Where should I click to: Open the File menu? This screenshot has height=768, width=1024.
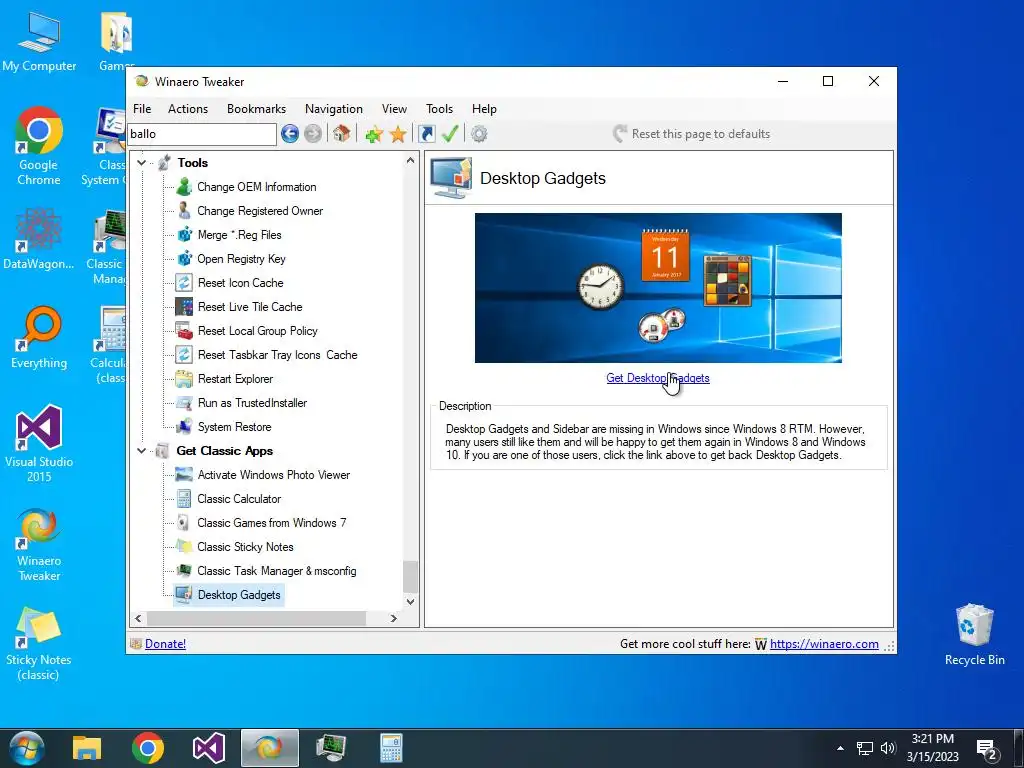tap(142, 109)
